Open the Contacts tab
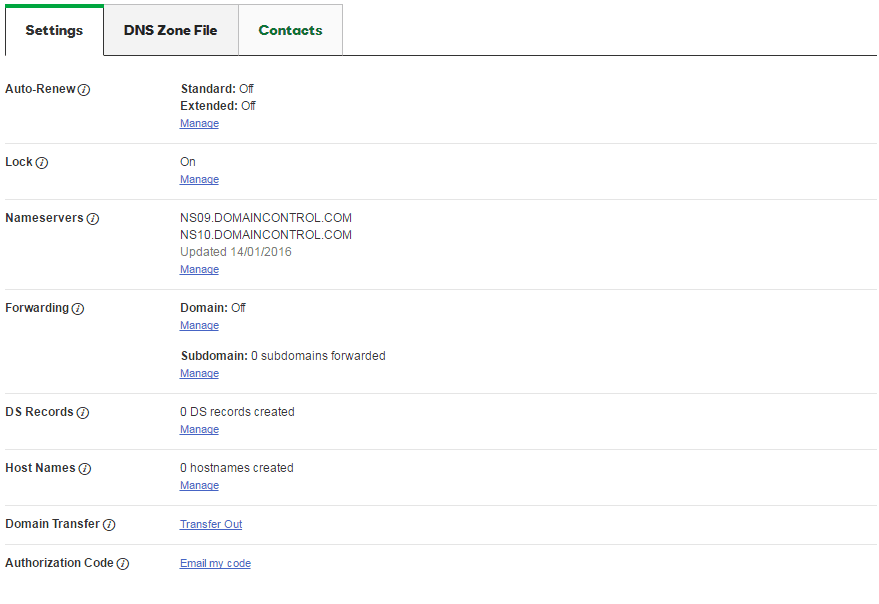Viewport: 879px width, 604px height. coord(290,30)
